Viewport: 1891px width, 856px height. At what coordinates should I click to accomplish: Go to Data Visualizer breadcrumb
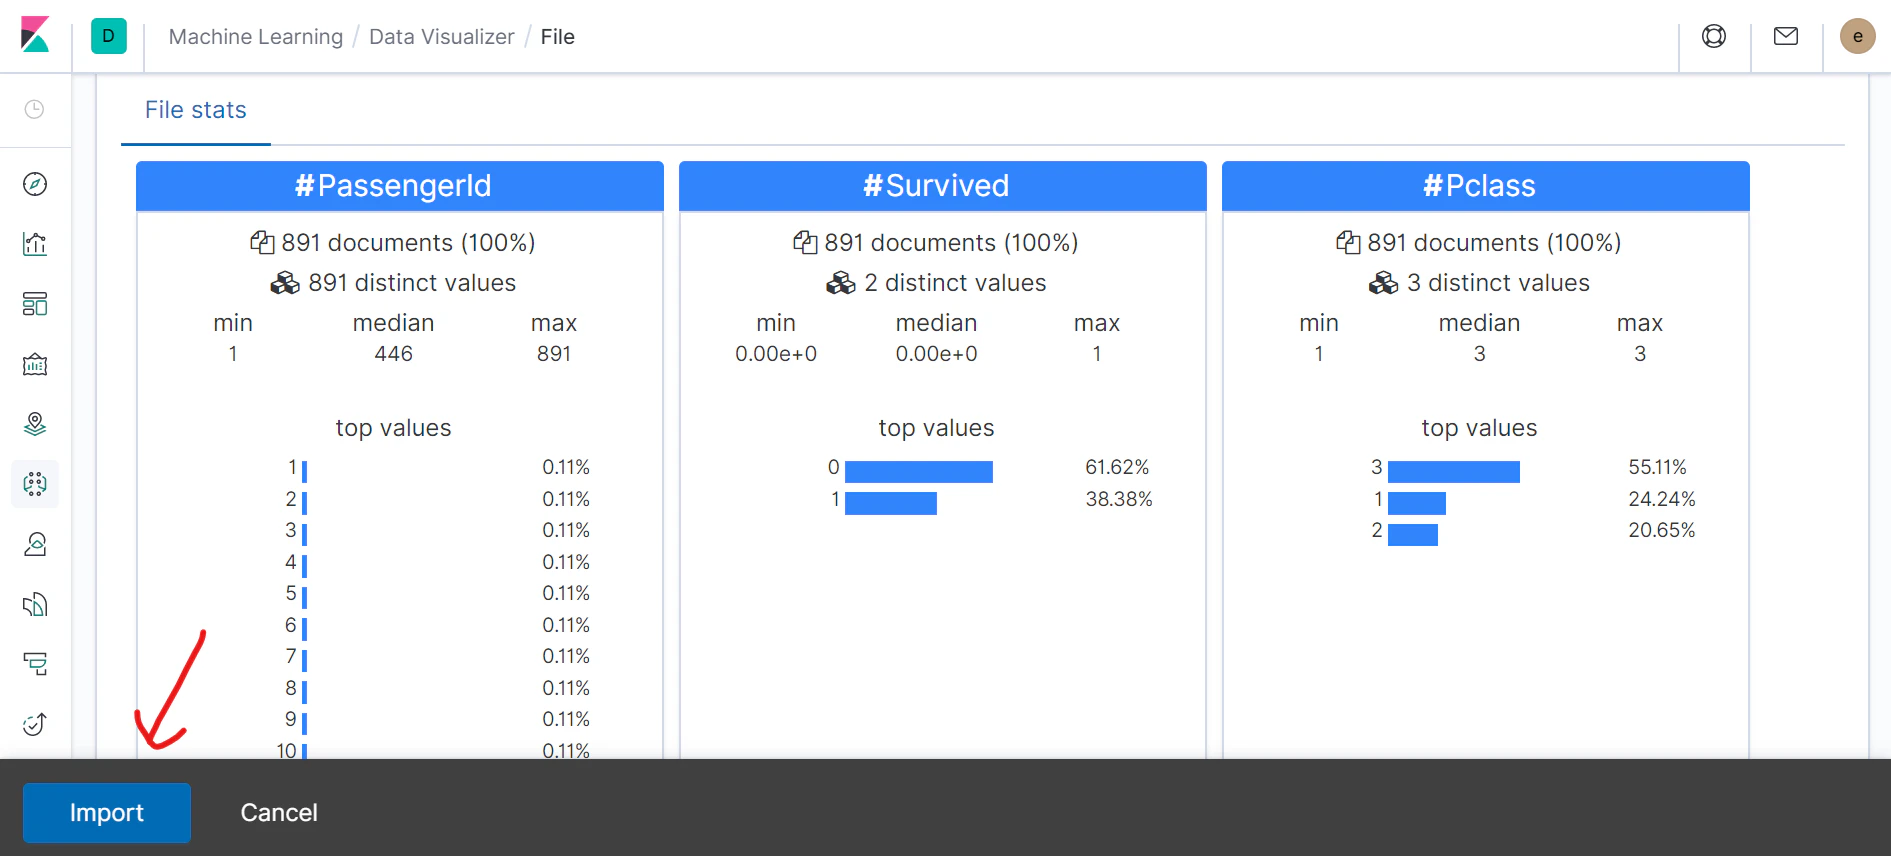[x=442, y=37]
